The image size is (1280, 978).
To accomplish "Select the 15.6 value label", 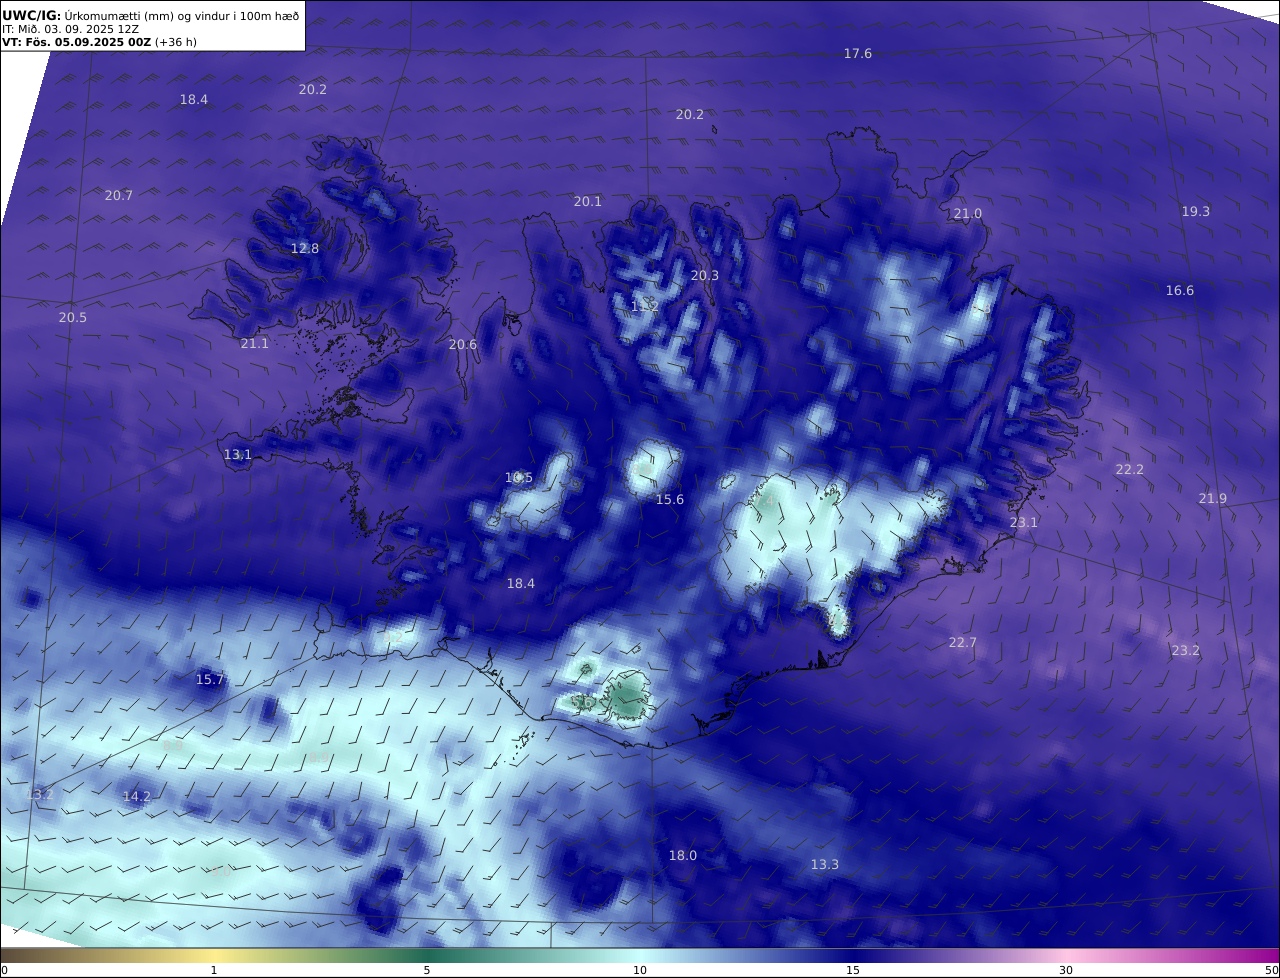I will pyautogui.click(x=670, y=500).
